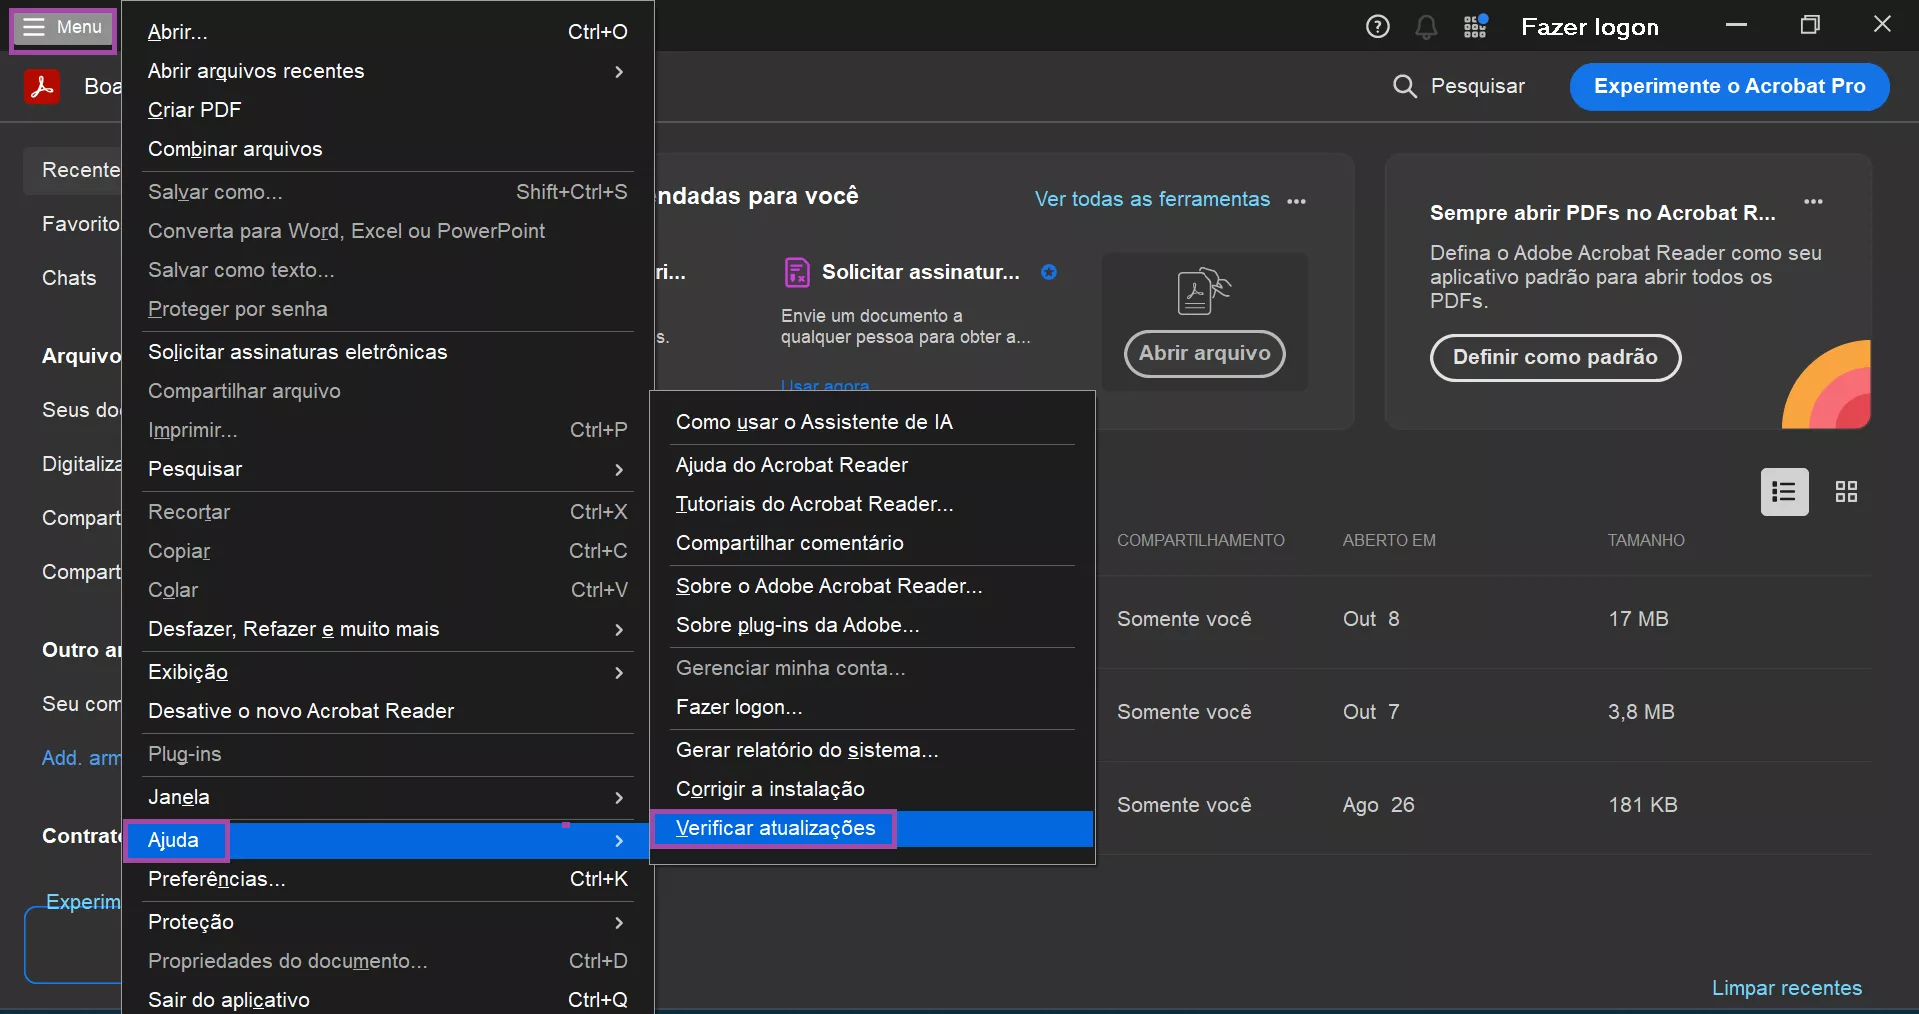1919x1014 pixels.
Task: Click the search magnifier icon
Action: tap(1404, 87)
